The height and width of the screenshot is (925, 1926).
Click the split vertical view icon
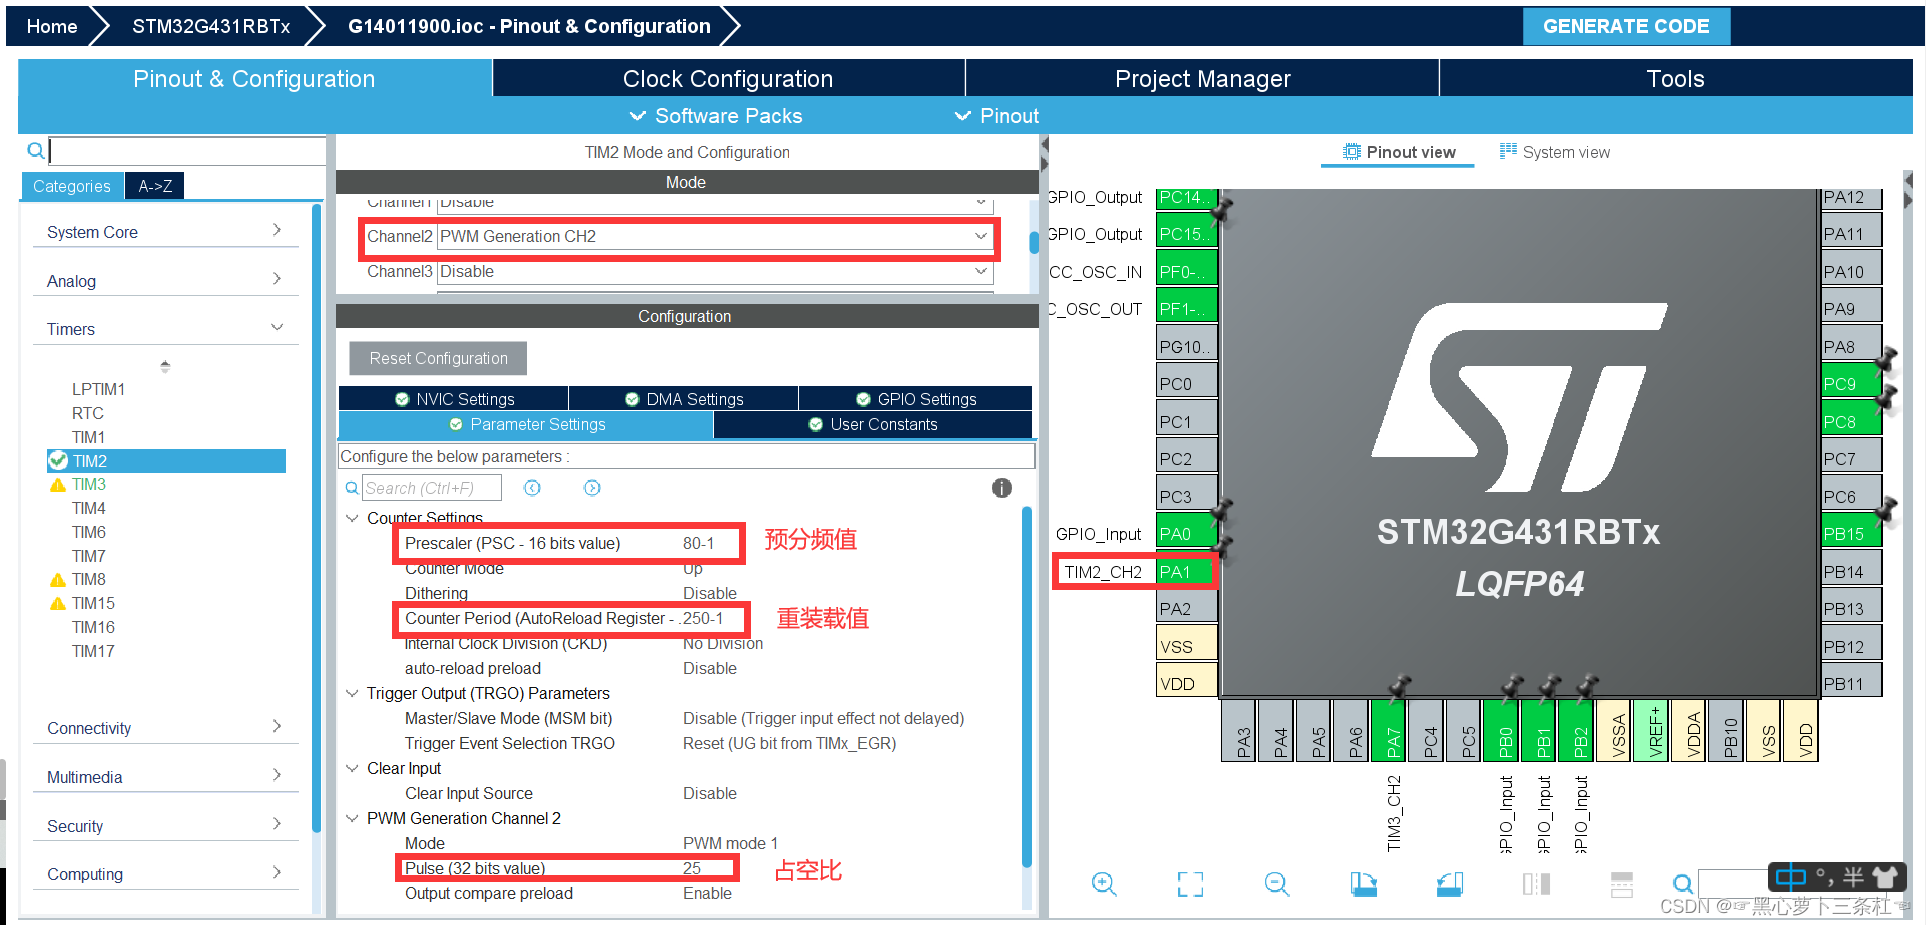[x=1536, y=884]
